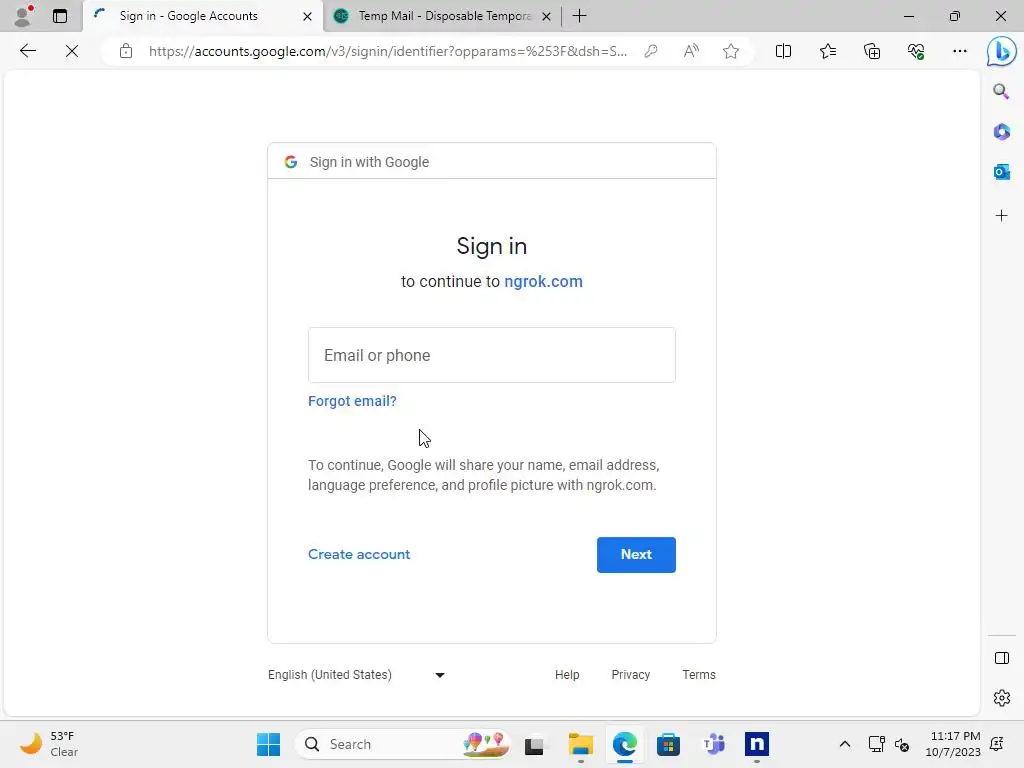This screenshot has height=768, width=1024.
Task: Open the Edge profile icon
Action: [x=24, y=16]
